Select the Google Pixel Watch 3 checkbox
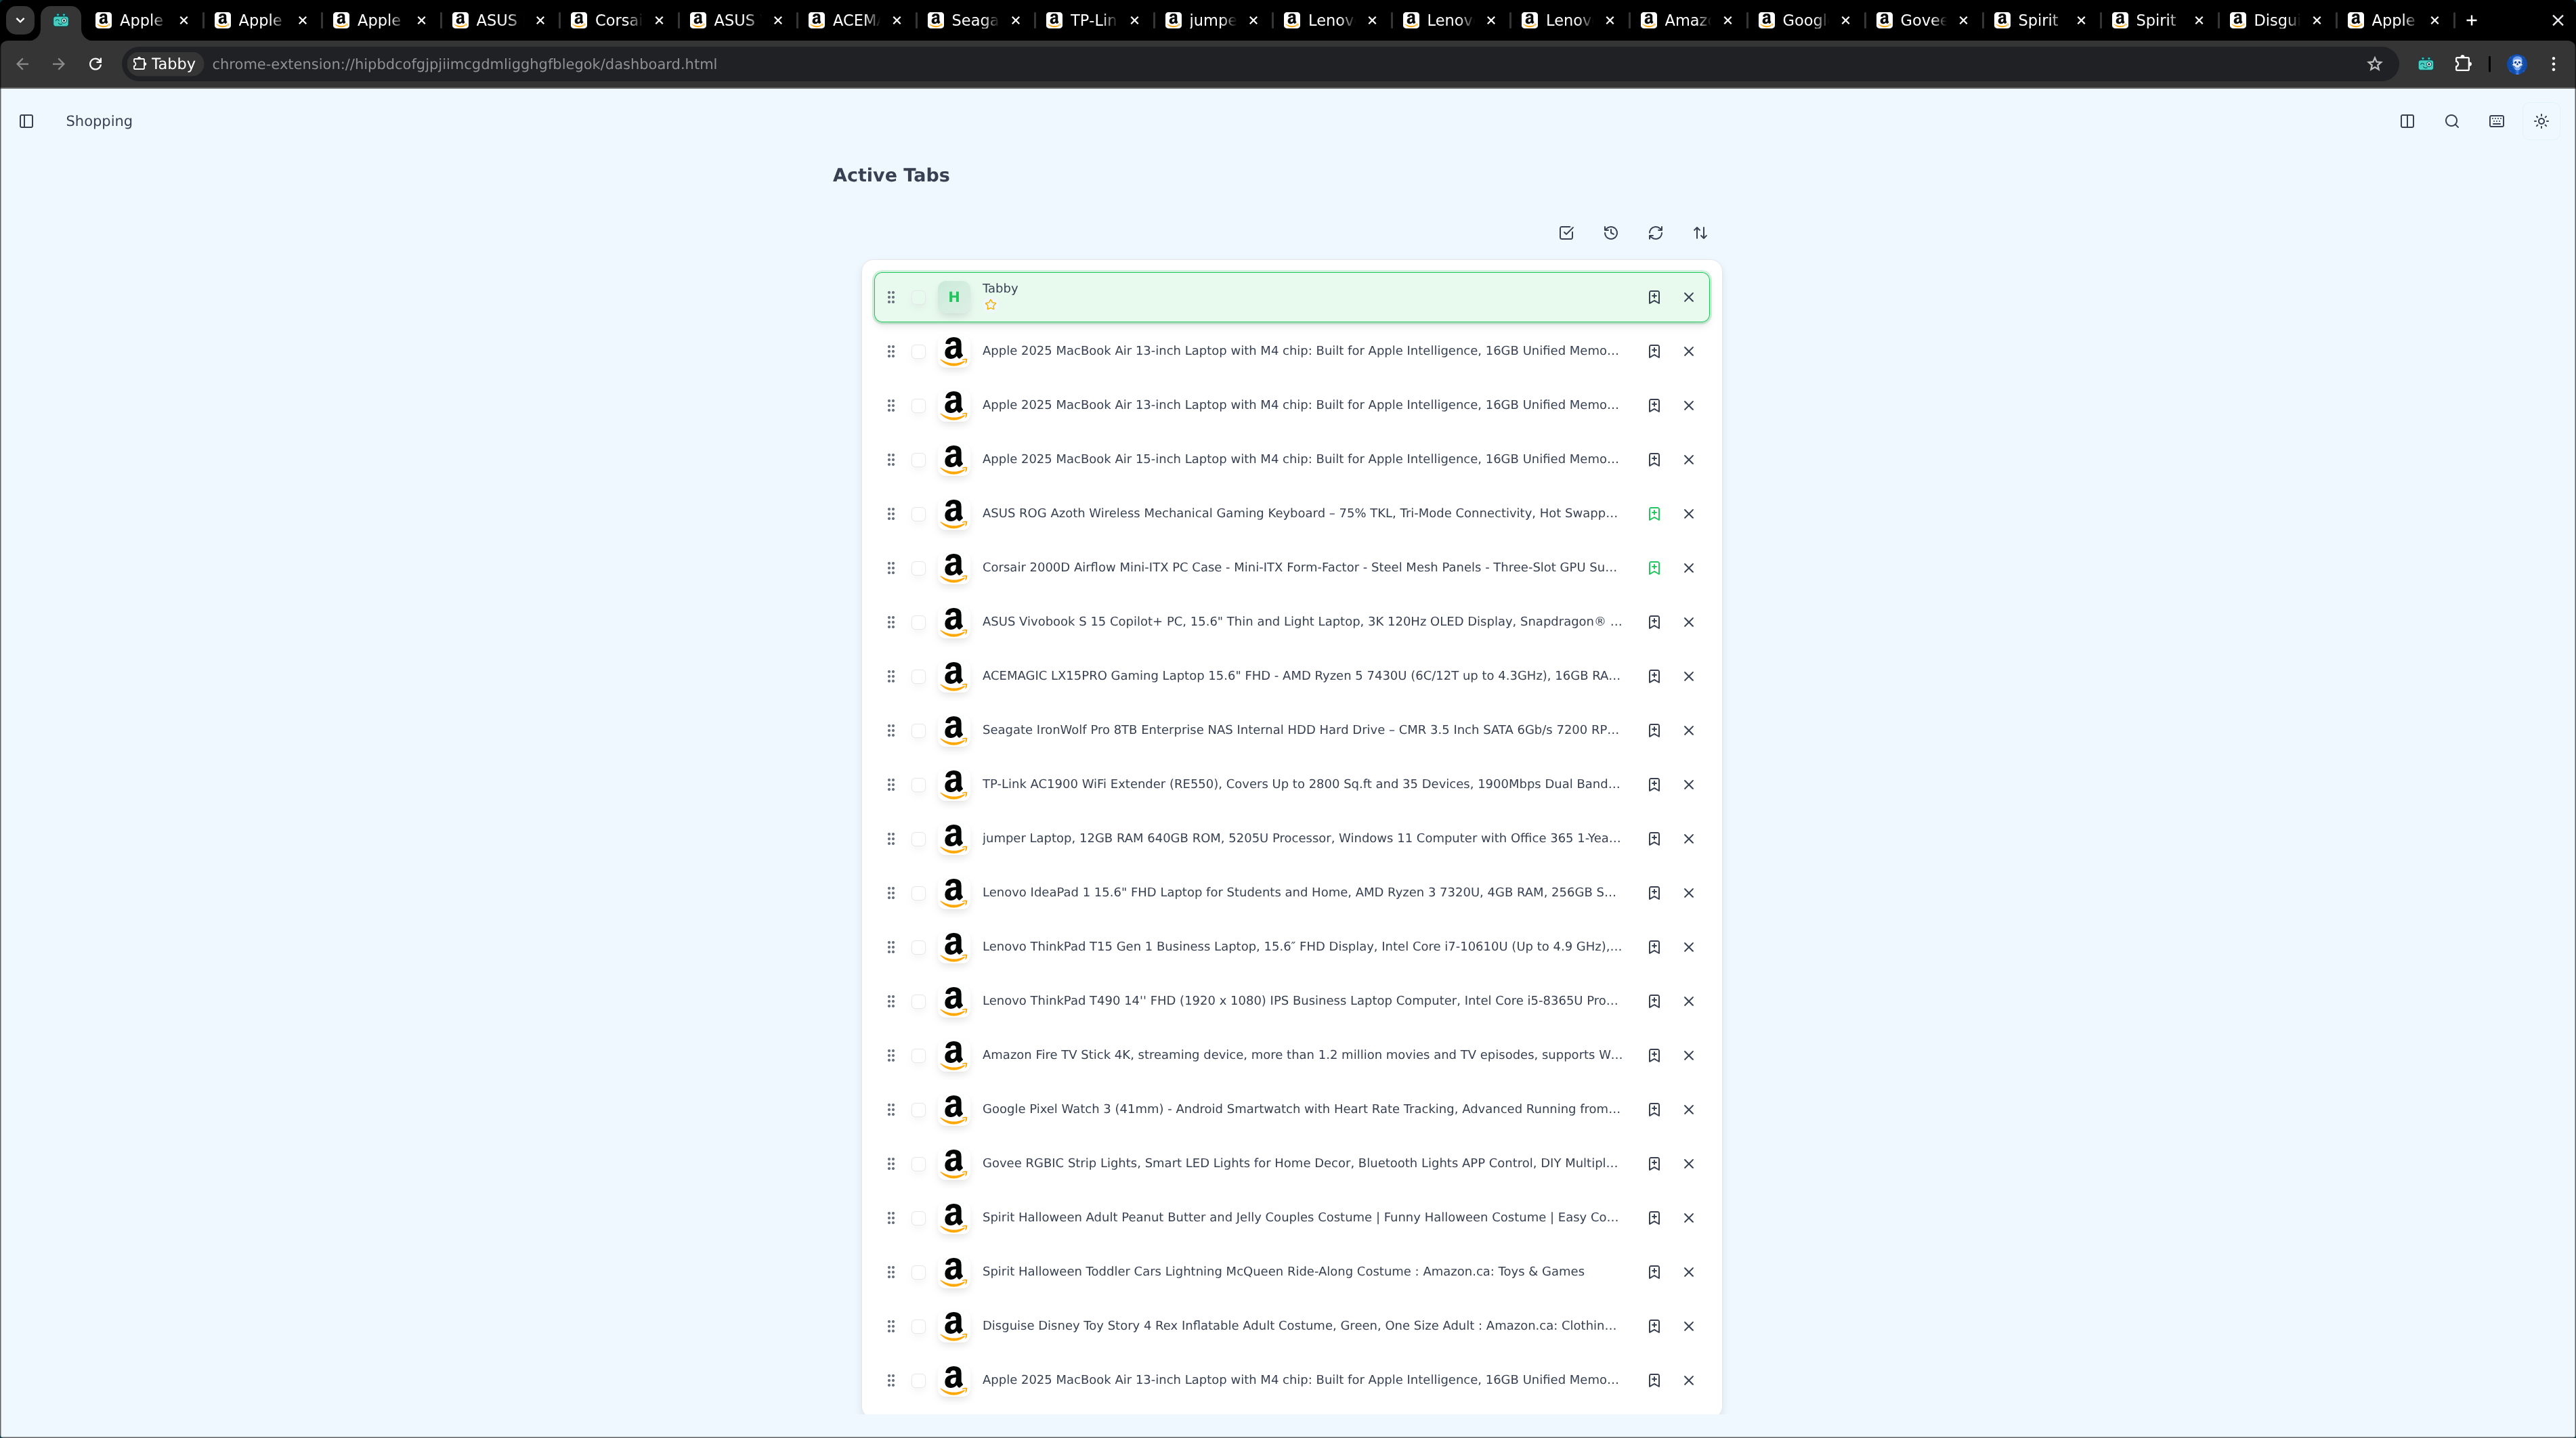Screen dimensions: 2576x1438 [x=918, y=1110]
